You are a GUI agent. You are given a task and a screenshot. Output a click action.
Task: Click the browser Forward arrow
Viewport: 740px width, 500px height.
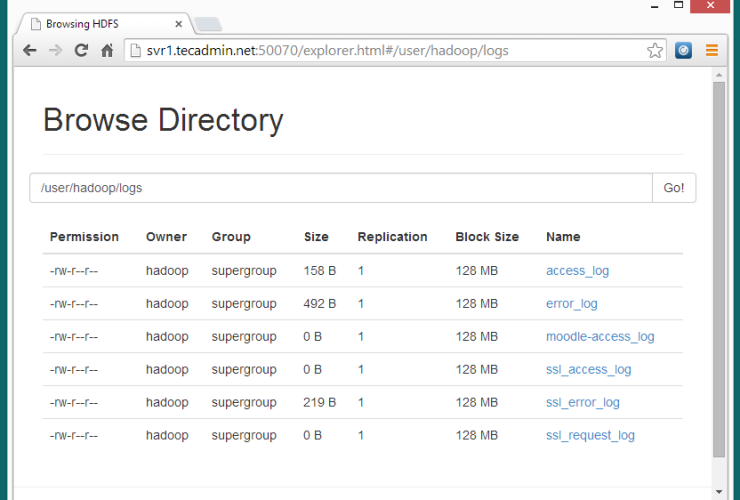(56, 50)
